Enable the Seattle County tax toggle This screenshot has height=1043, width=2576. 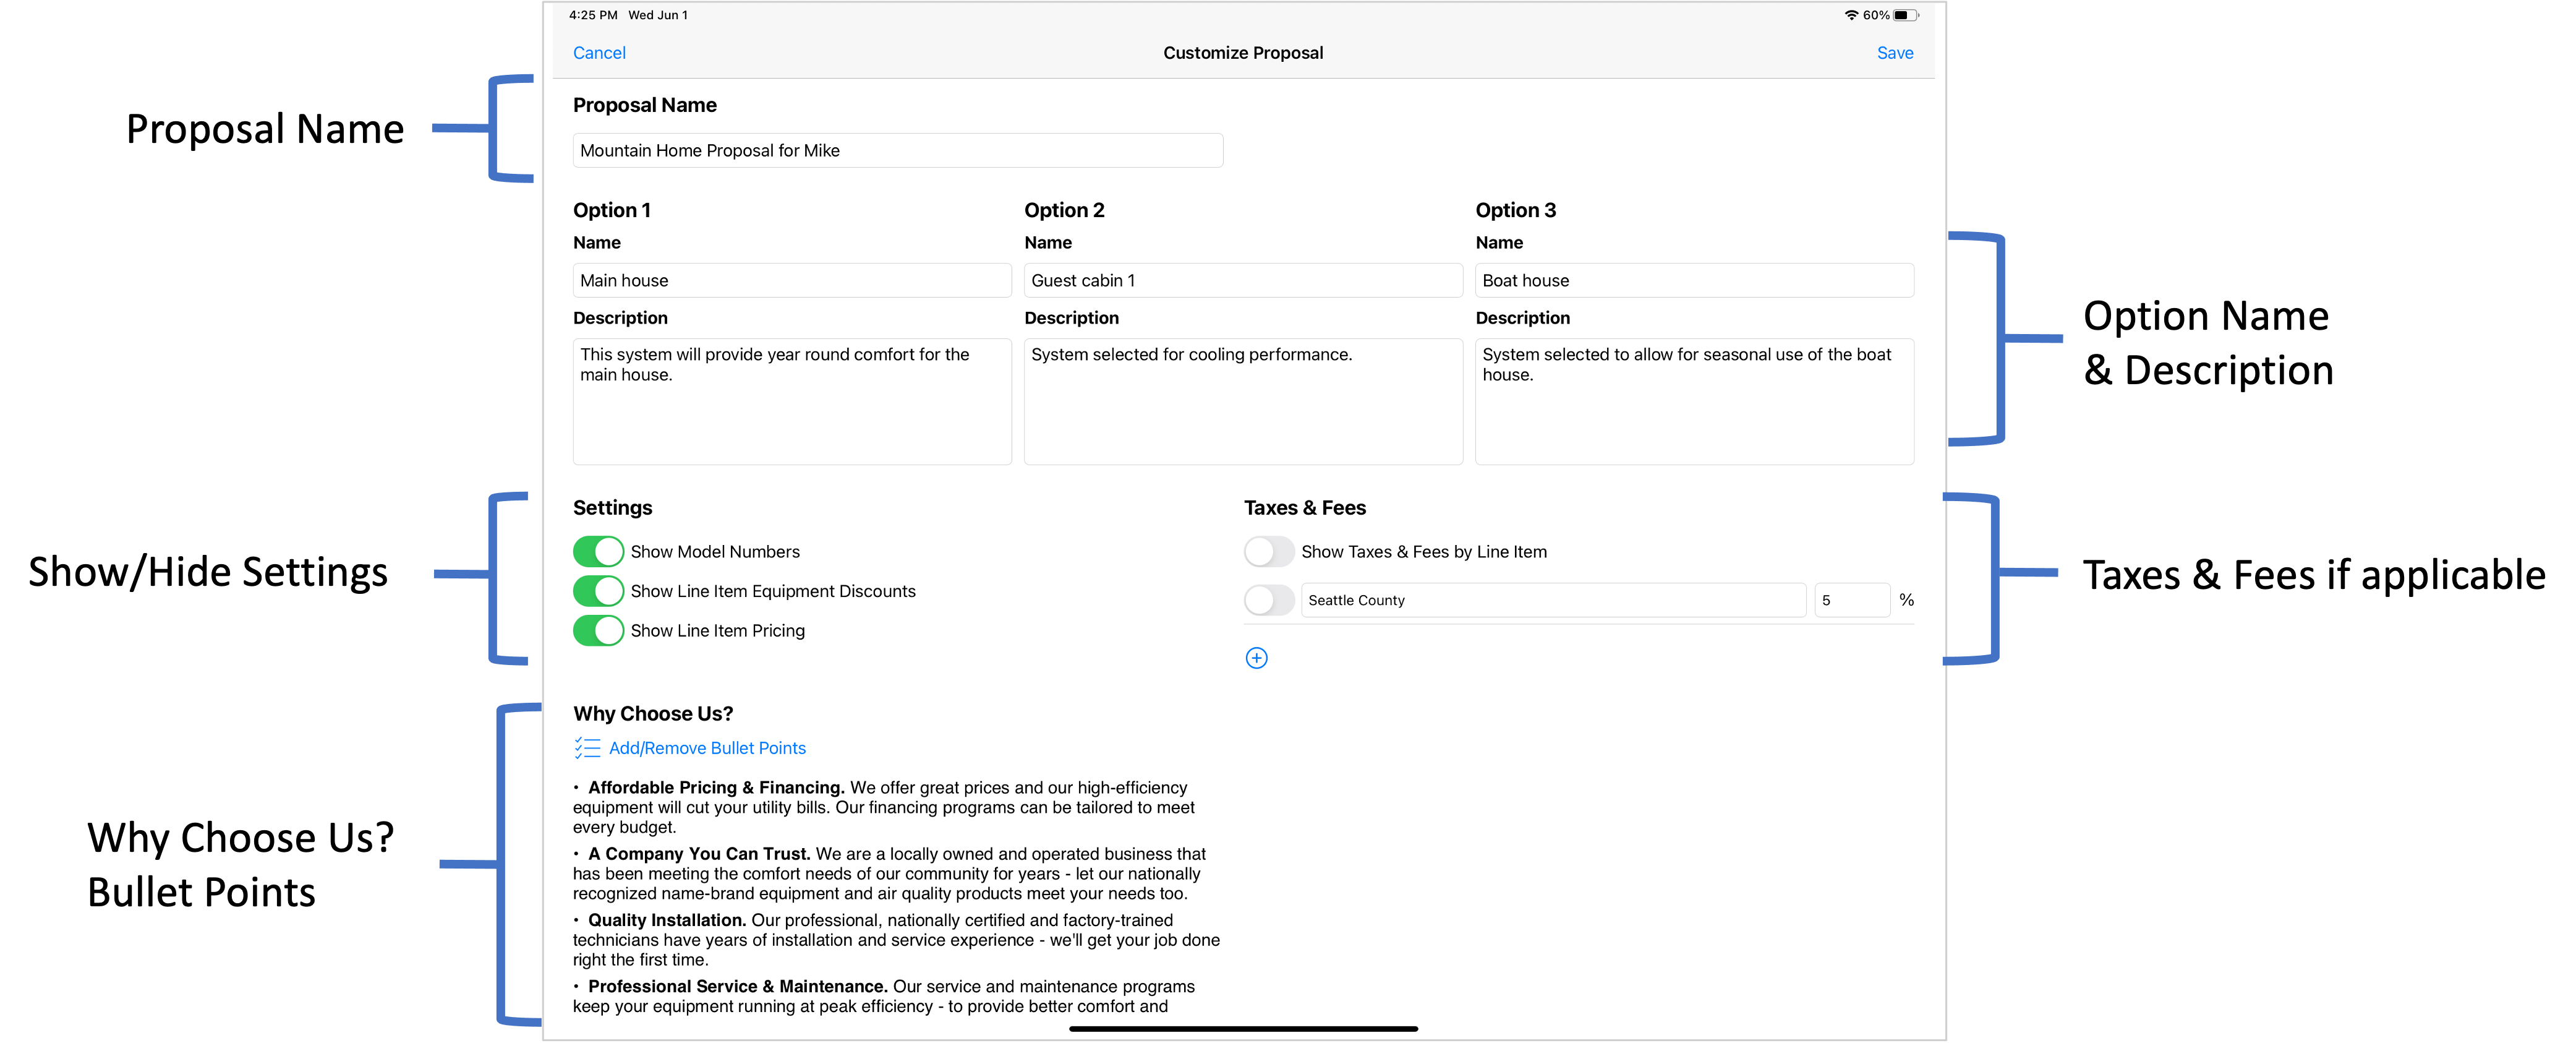tap(1269, 600)
